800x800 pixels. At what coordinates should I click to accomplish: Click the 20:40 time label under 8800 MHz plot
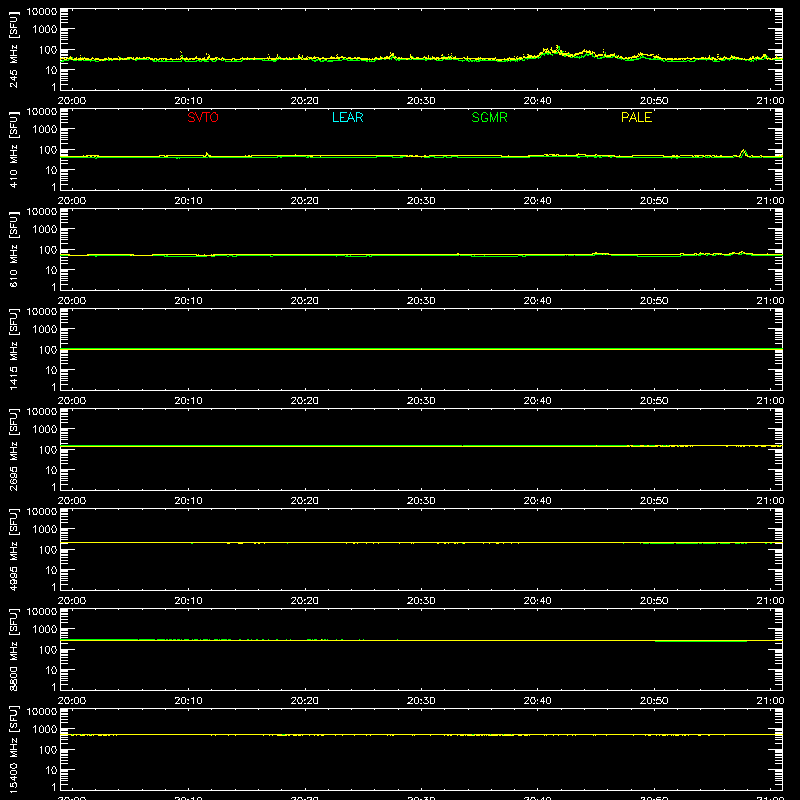(x=537, y=701)
